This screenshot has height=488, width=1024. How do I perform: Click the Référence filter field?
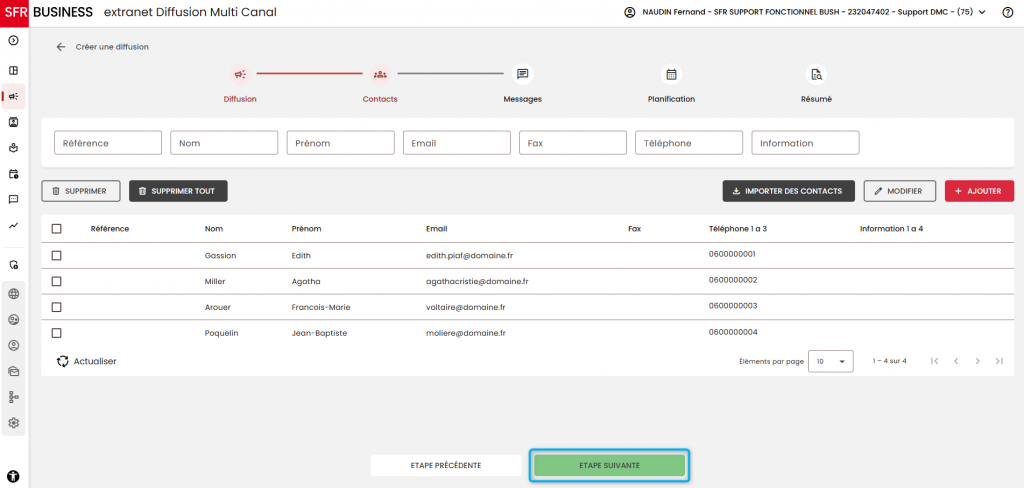[x=108, y=143]
